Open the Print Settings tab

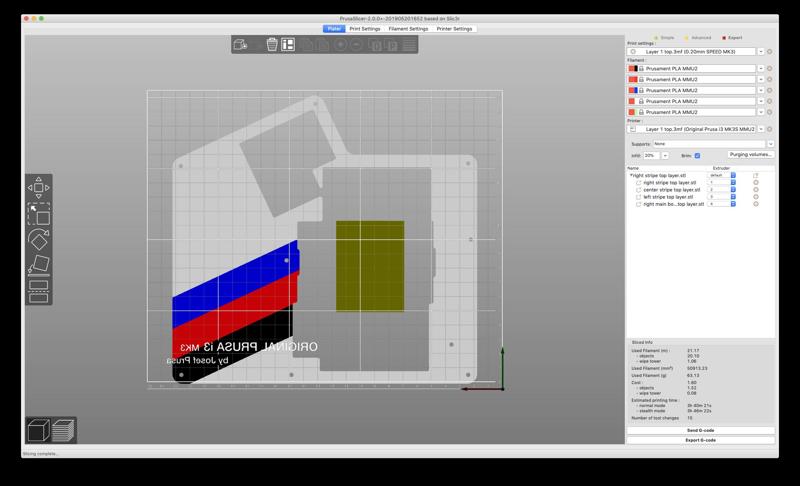pos(365,29)
